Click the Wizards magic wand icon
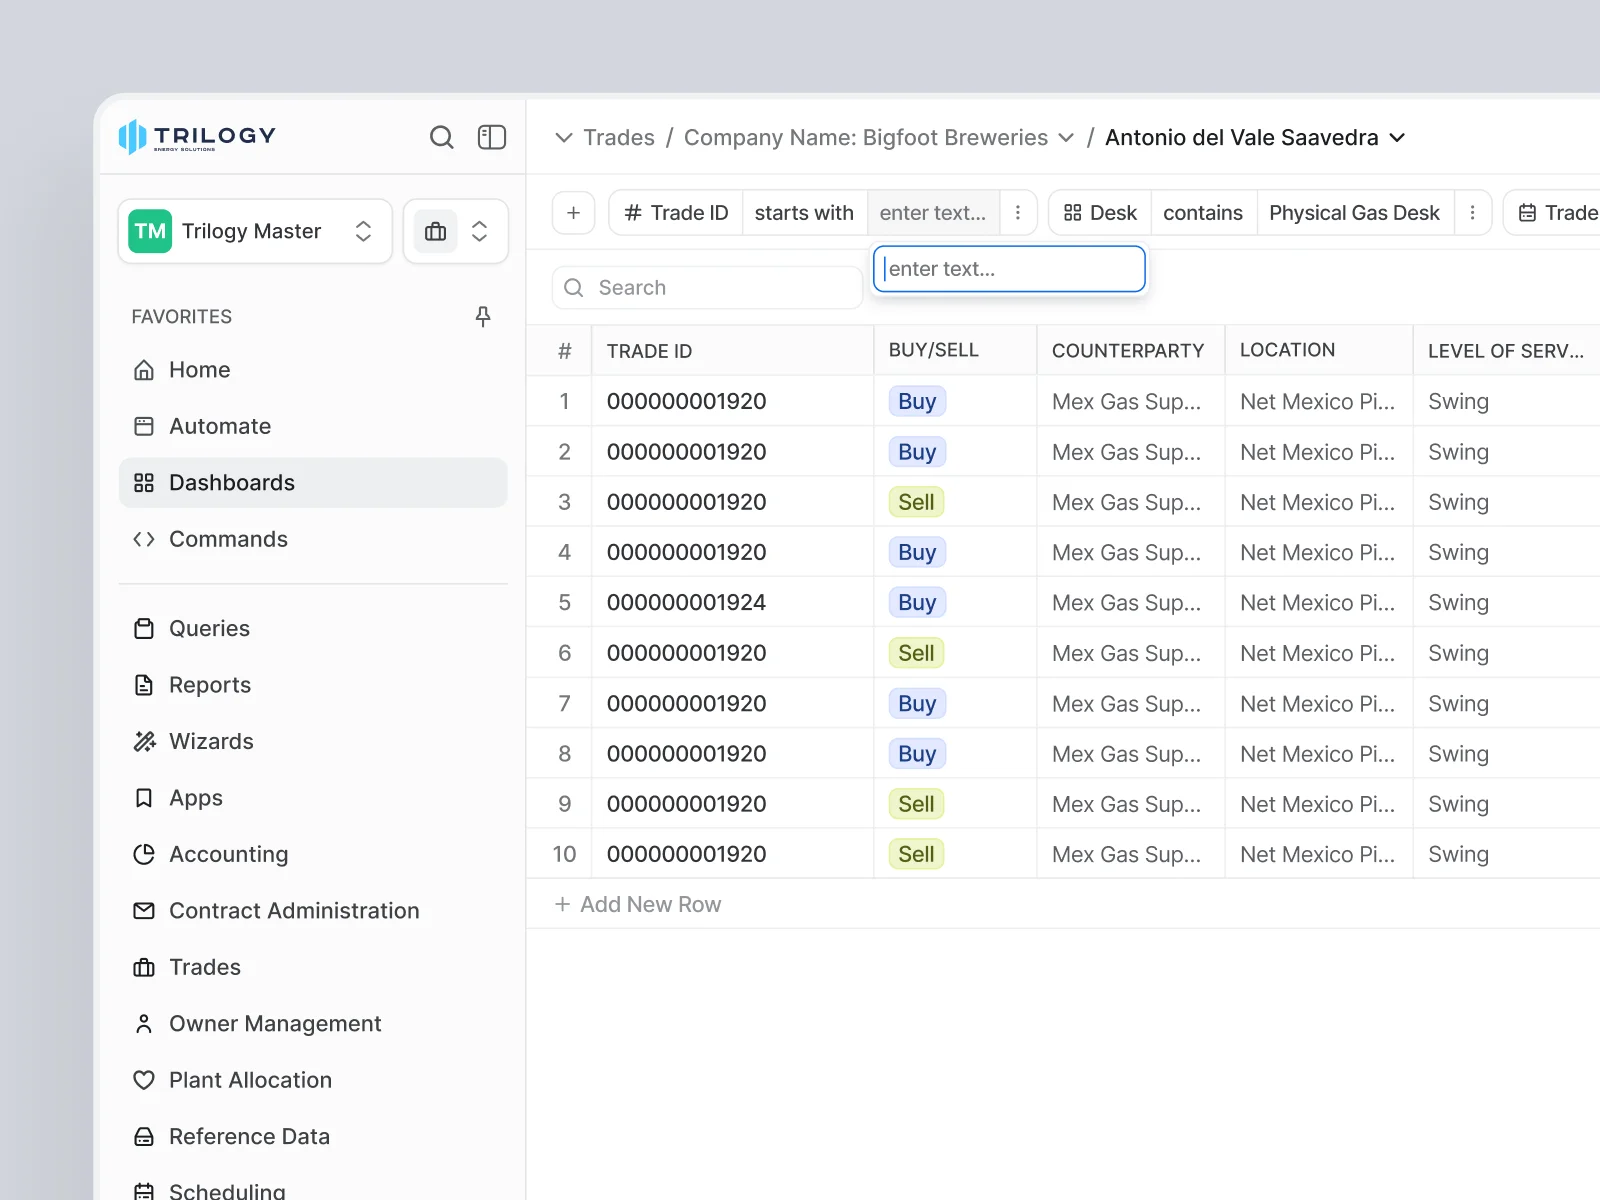This screenshot has width=1600, height=1200. click(144, 741)
